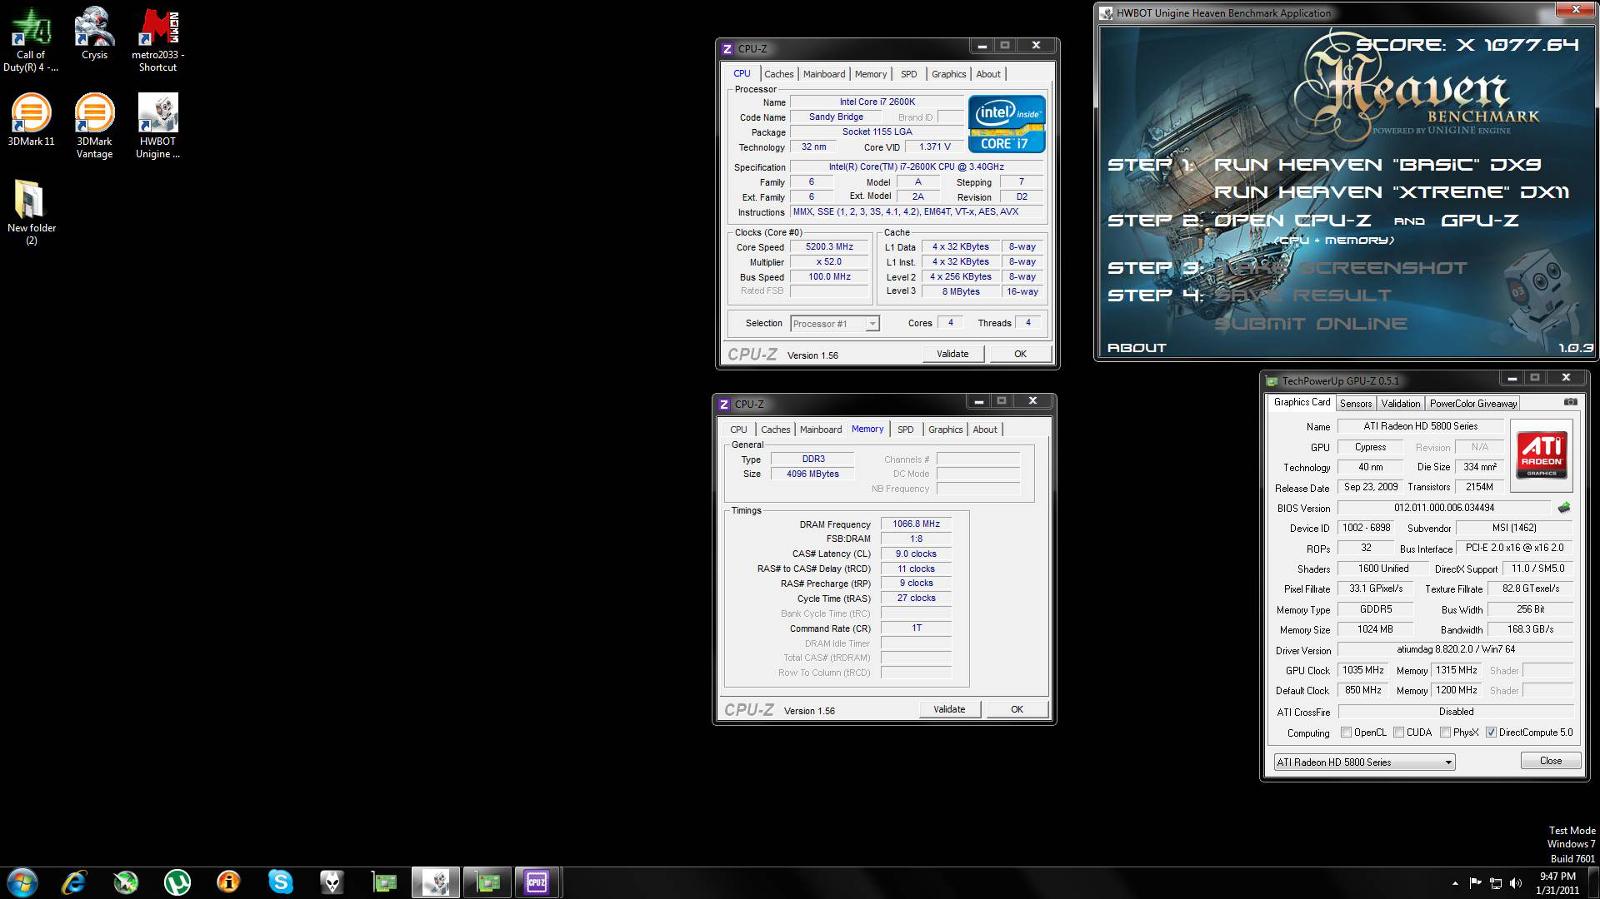Open Skype from taskbar
The image size is (1600, 899).
pyautogui.click(x=281, y=882)
